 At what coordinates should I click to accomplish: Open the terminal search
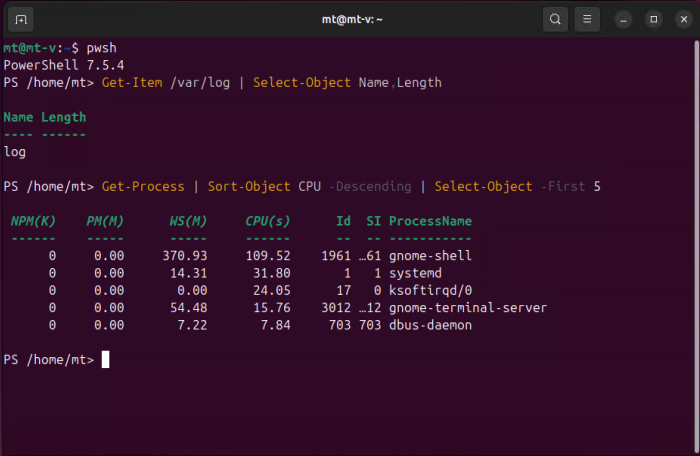pos(555,19)
